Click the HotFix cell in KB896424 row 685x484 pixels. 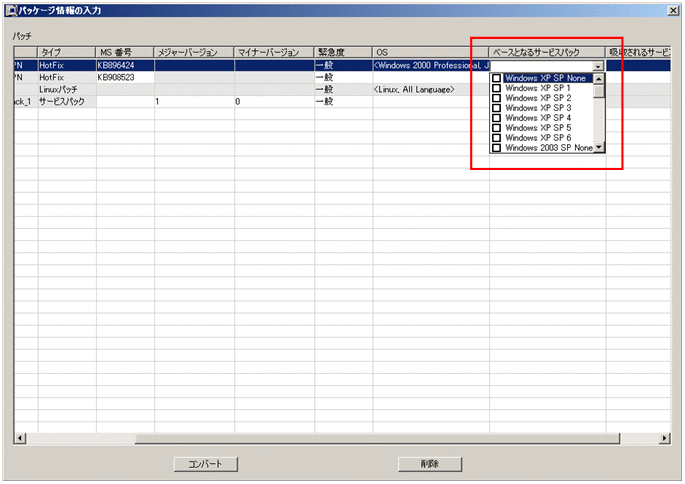click(x=67, y=66)
